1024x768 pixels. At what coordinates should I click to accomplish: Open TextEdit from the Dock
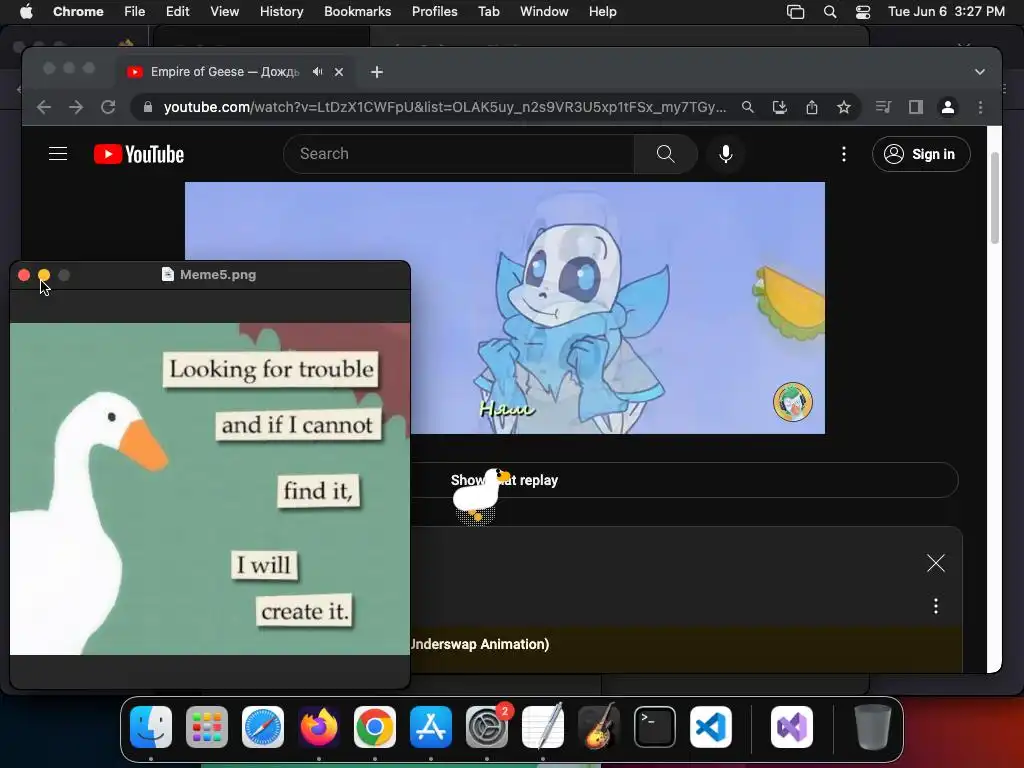point(543,727)
